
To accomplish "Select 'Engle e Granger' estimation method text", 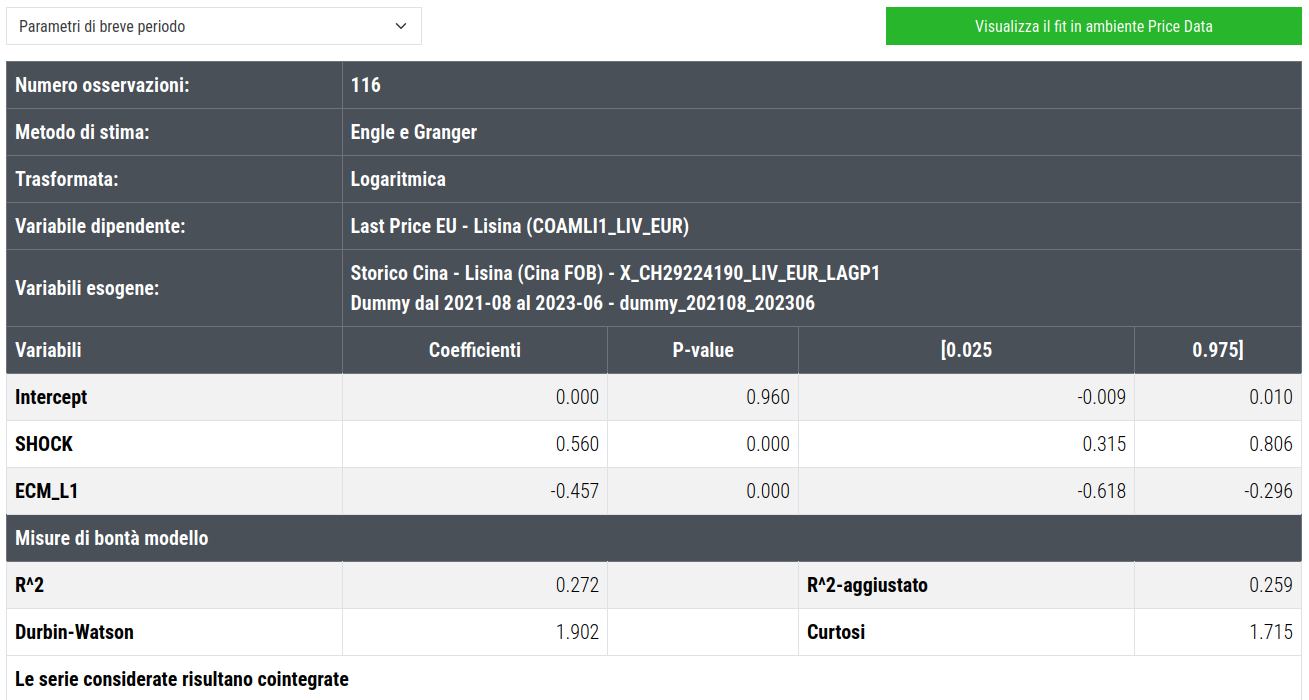I will [x=414, y=132].
